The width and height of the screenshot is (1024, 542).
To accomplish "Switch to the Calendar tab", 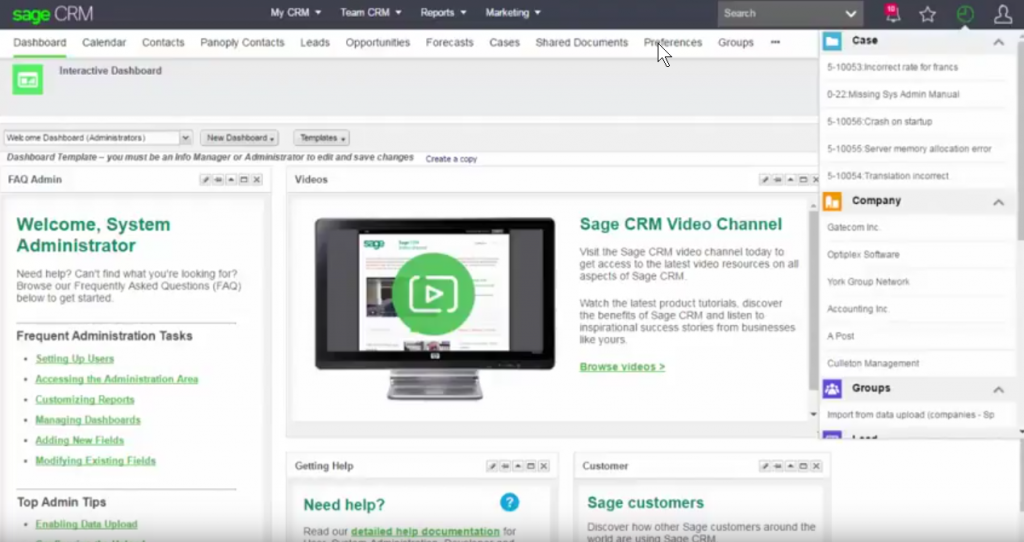I will (x=104, y=42).
